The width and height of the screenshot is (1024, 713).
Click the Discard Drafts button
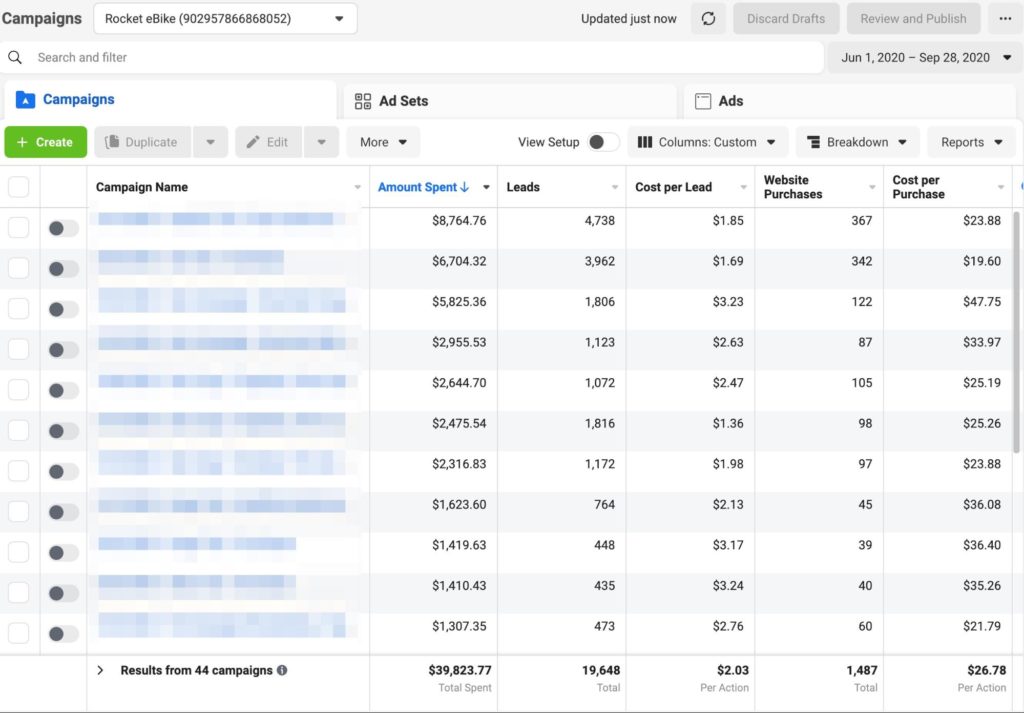[786, 19]
